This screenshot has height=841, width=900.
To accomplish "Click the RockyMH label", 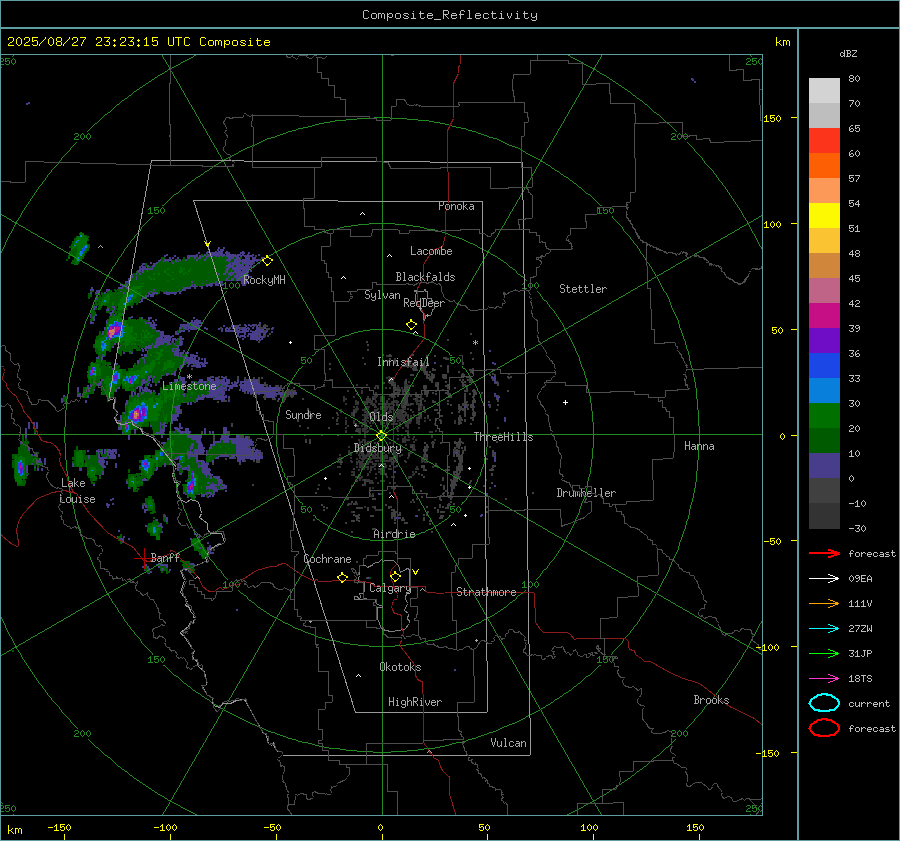I will (x=264, y=280).
